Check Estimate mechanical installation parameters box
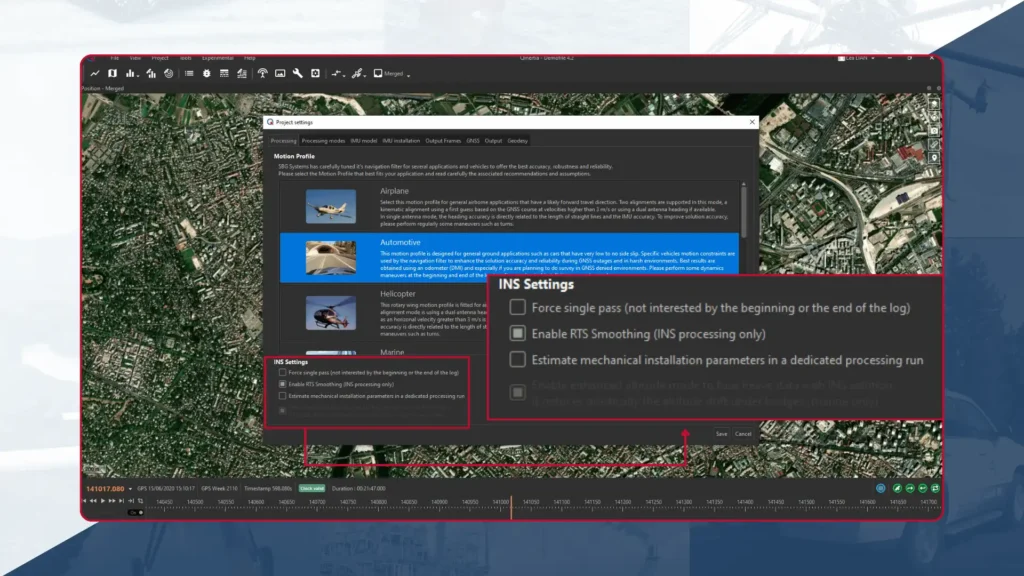The height and width of the screenshot is (576, 1024). tap(283, 396)
